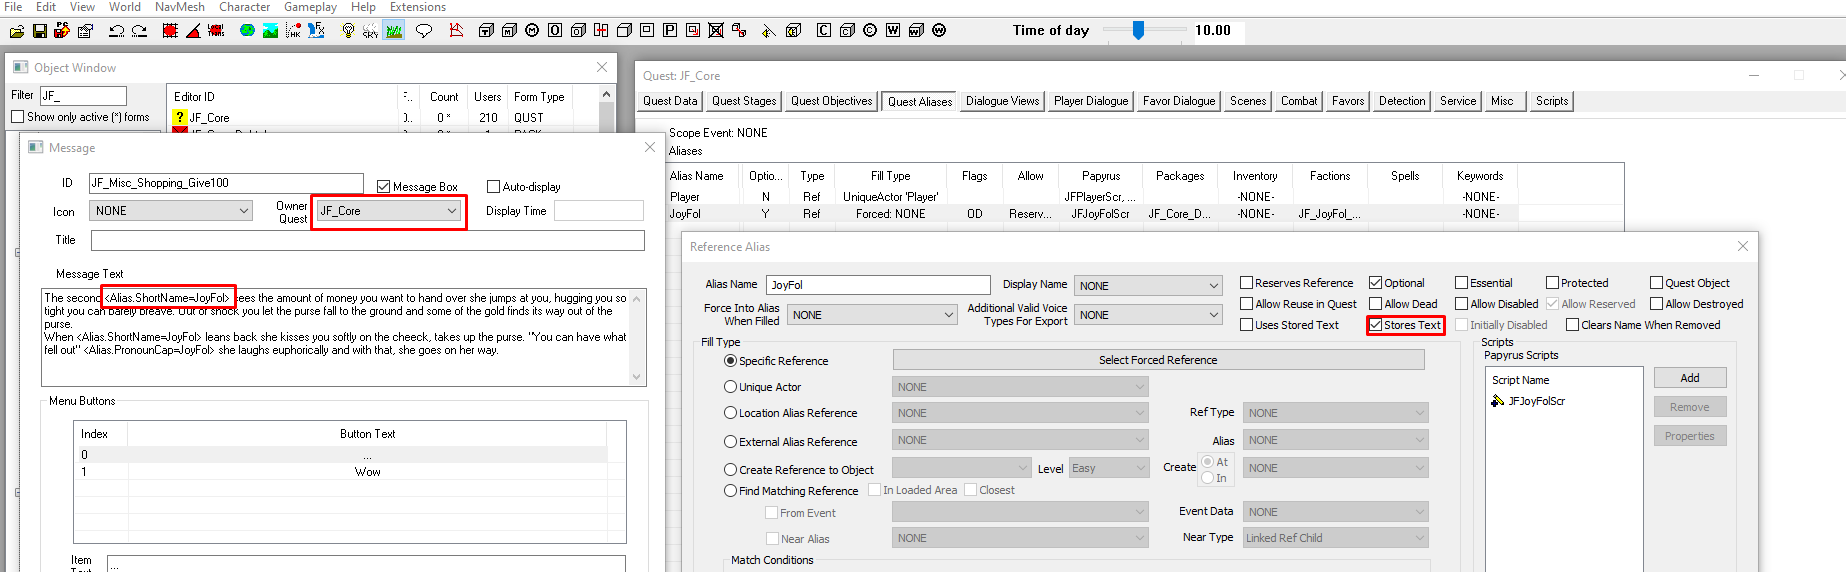
Task: Select Find Matching Reference radio option
Action: 731,491
